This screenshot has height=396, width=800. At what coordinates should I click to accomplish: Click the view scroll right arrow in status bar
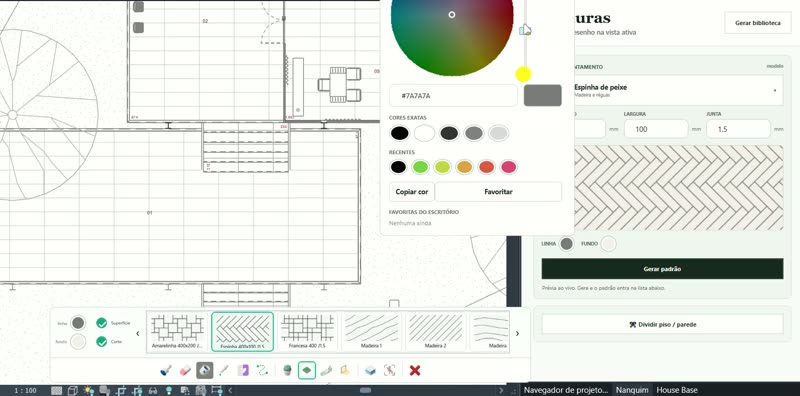pos(501,390)
